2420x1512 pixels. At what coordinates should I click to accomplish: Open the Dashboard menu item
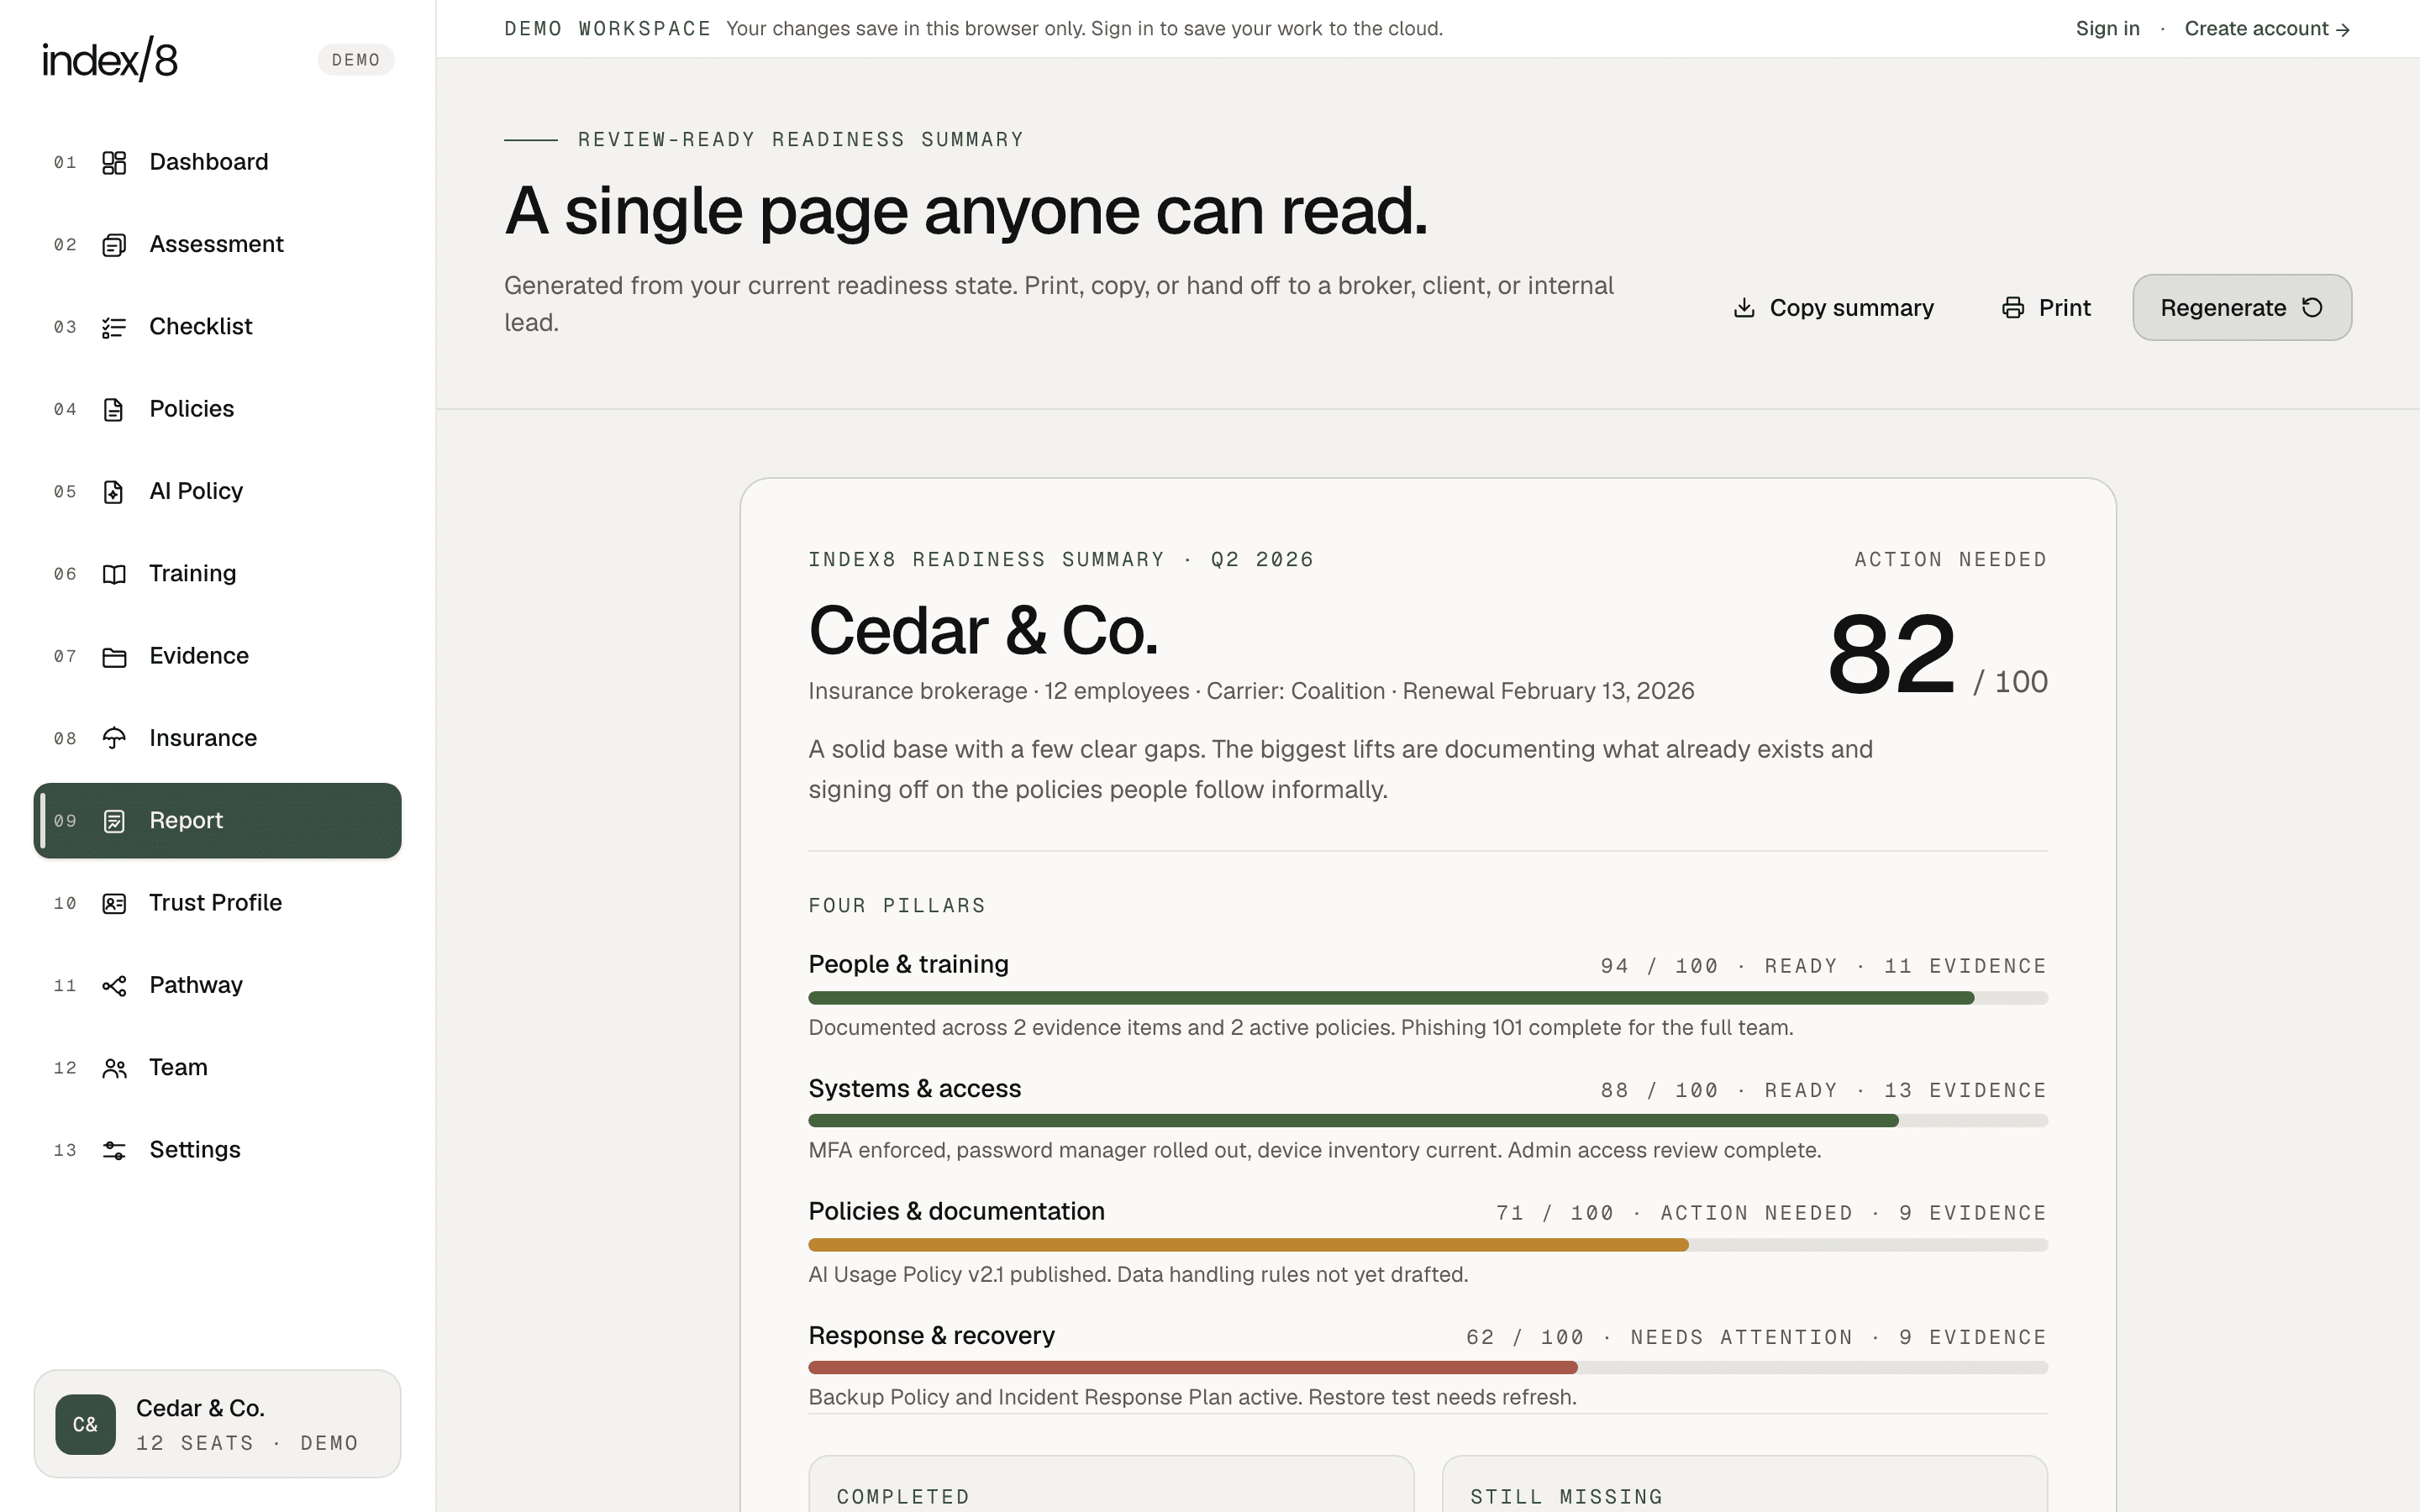[x=217, y=162]
